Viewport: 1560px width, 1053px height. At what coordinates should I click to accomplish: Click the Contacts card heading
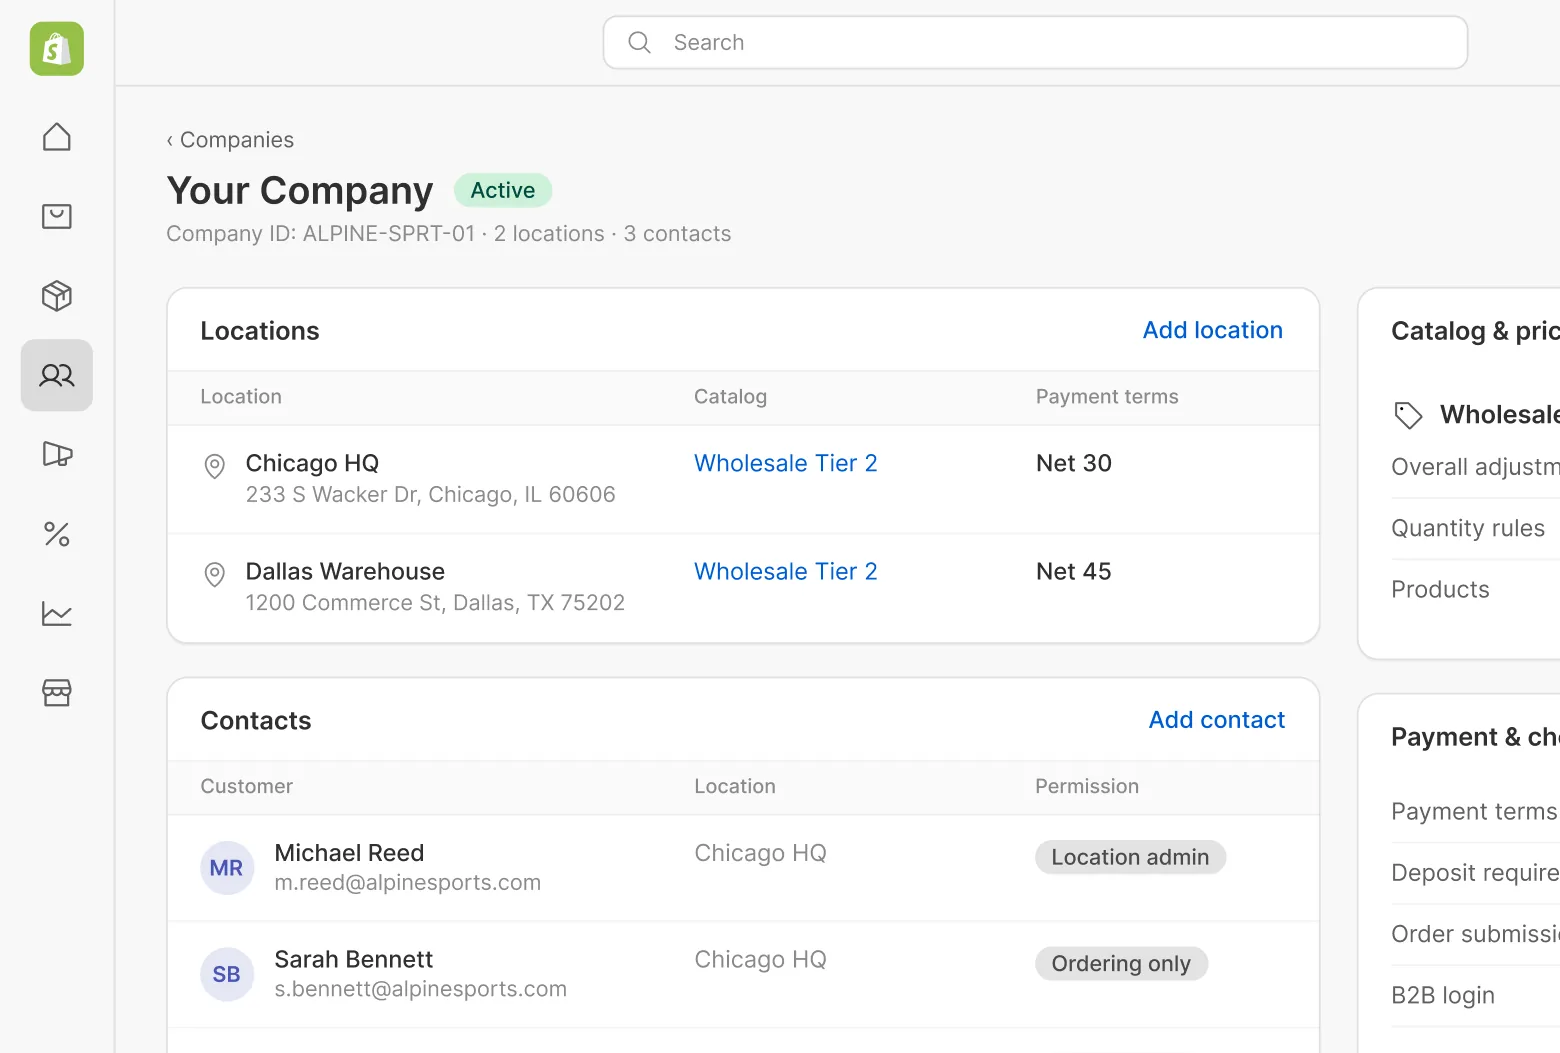pos(256,721)
